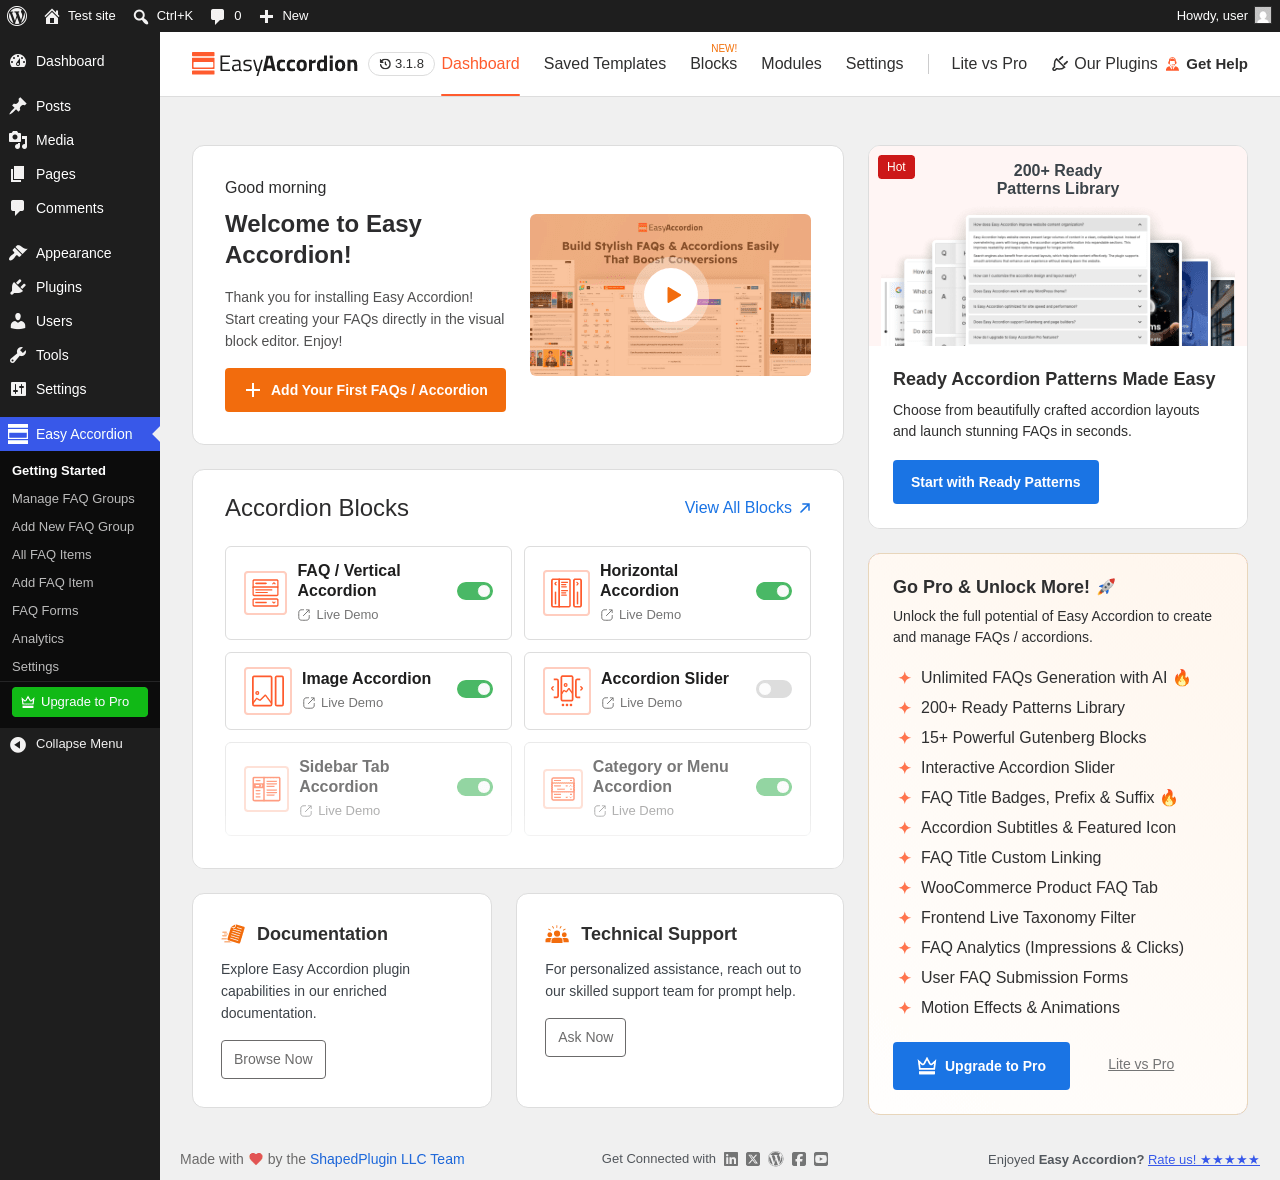Enable the Accordion Slider toggle
The width and height of the screenshot is (1280, 1180).
(774, 689)
